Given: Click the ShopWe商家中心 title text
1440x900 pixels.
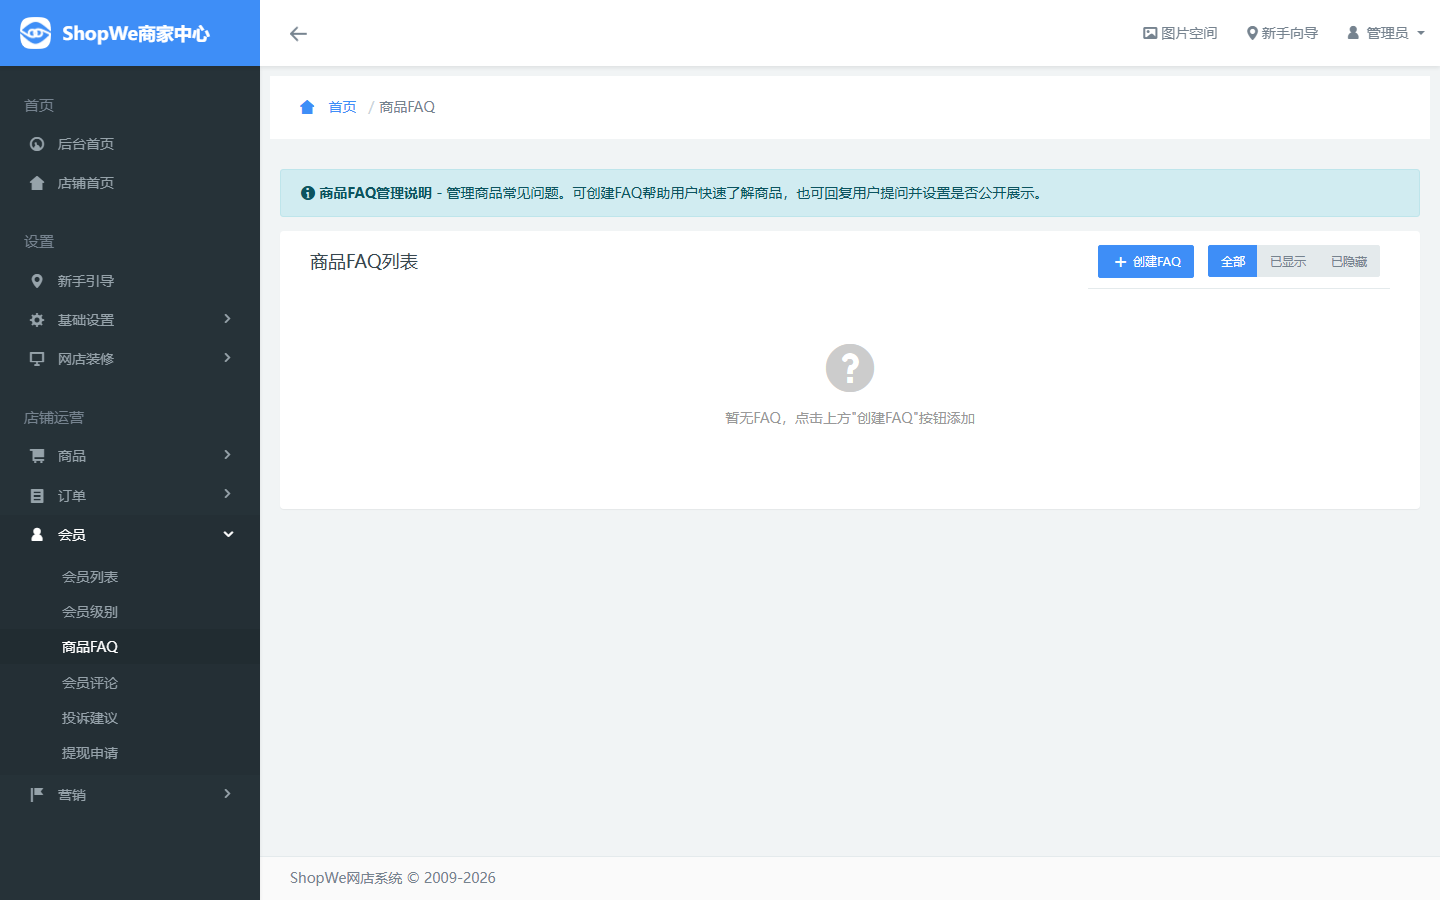Looking at the screenshot, I should coord(136,34).
